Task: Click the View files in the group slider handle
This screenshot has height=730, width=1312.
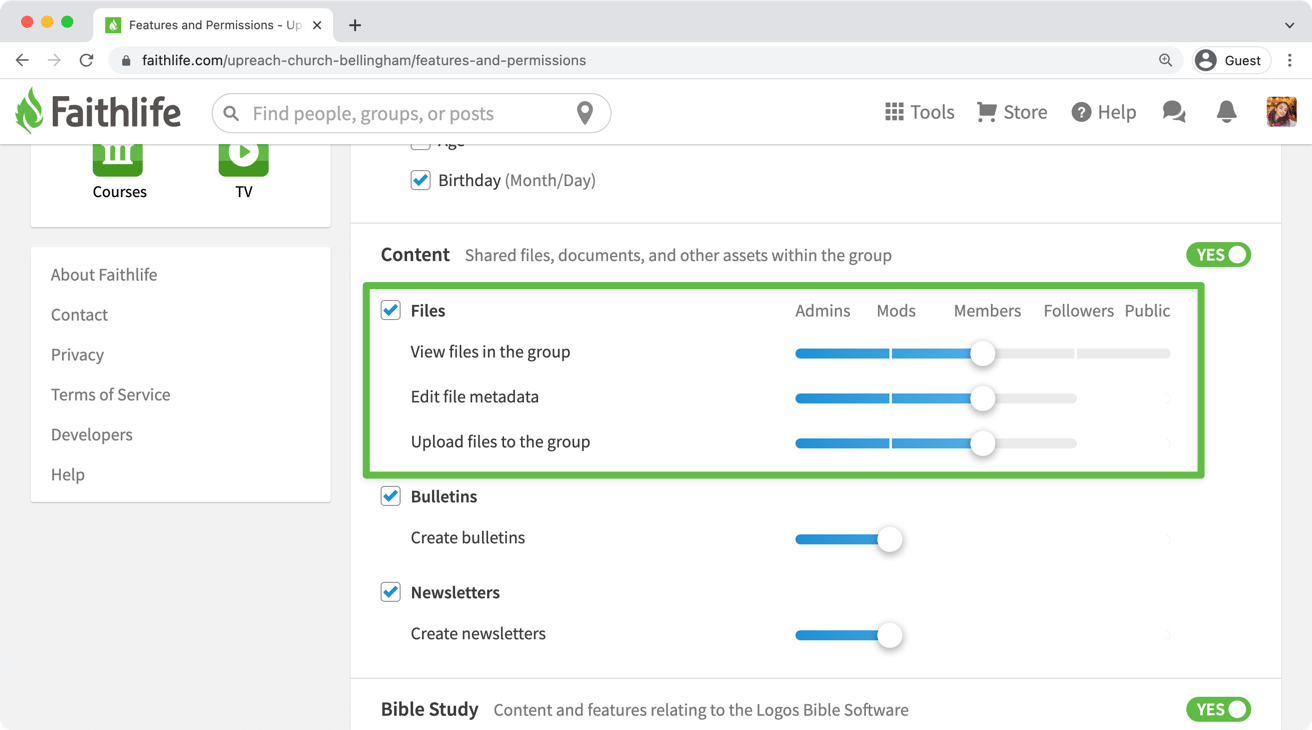Action: tap(983, 353)
